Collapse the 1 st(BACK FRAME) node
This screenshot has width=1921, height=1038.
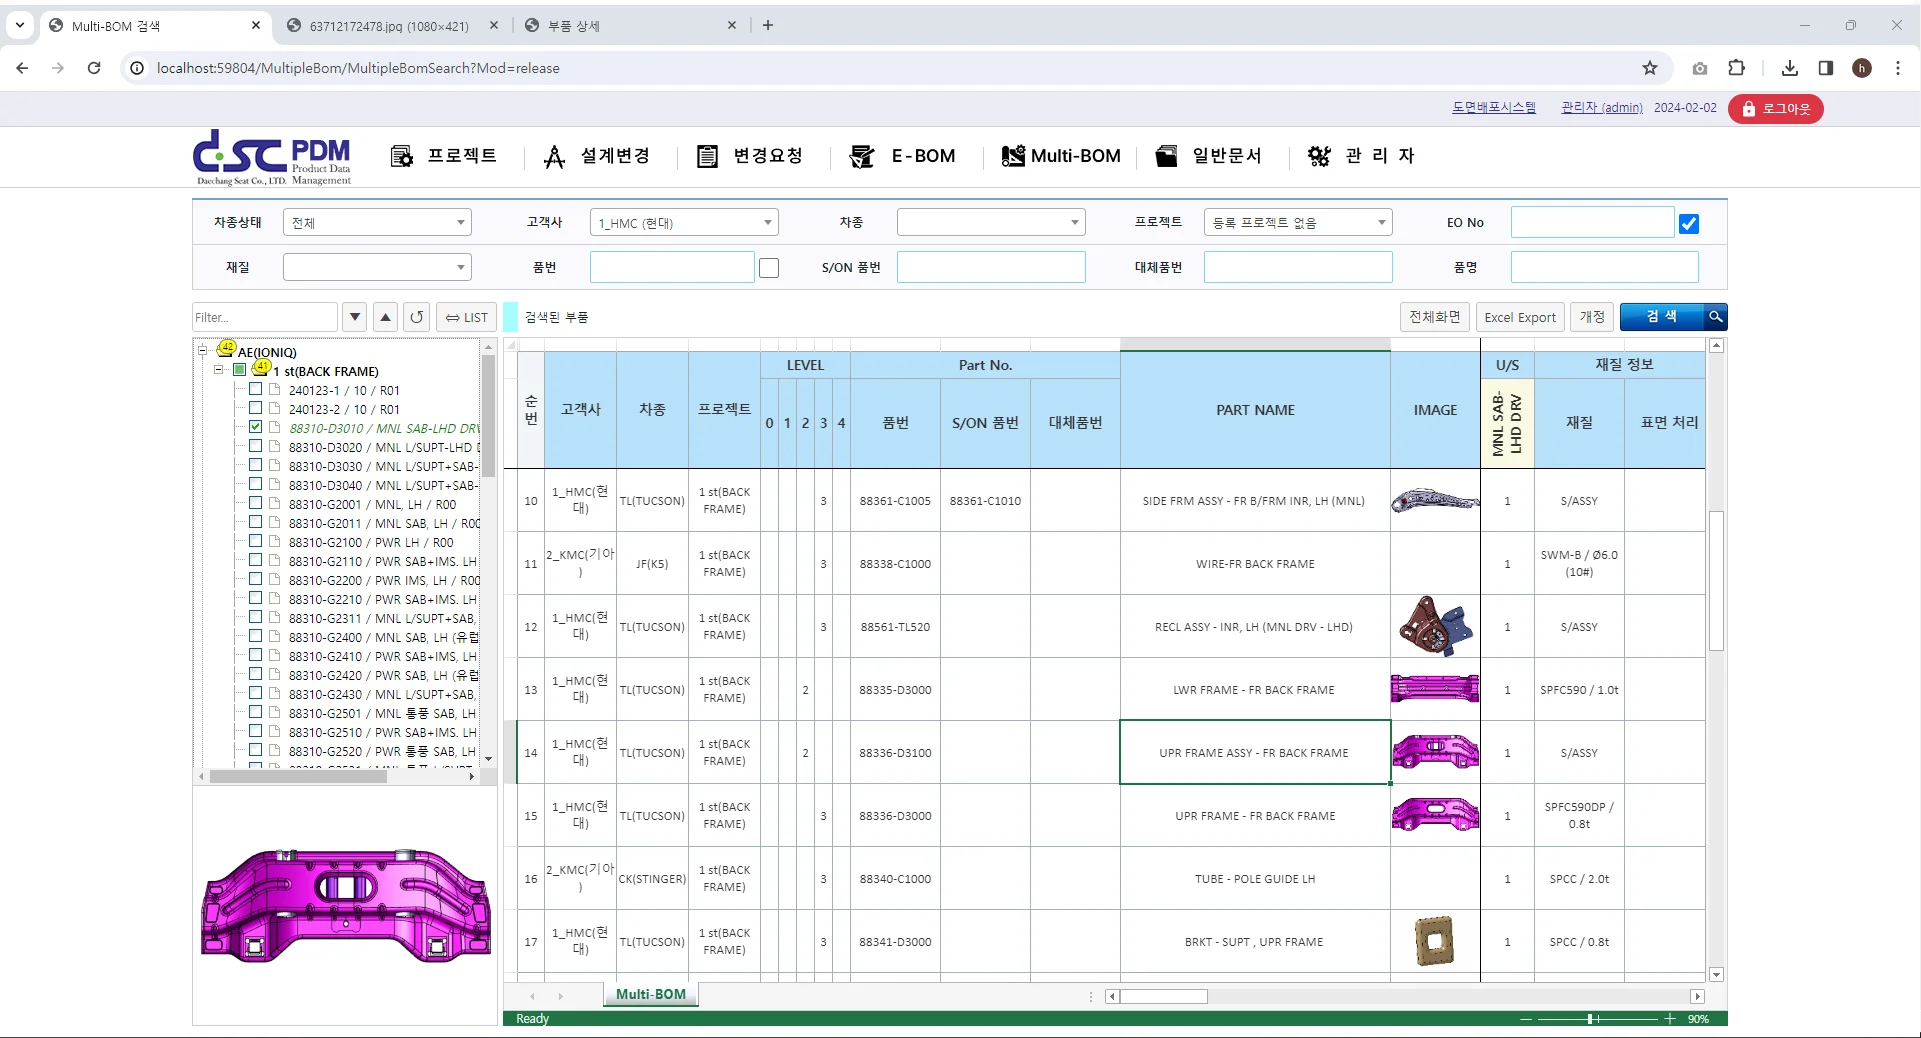(x=218, y=369)
